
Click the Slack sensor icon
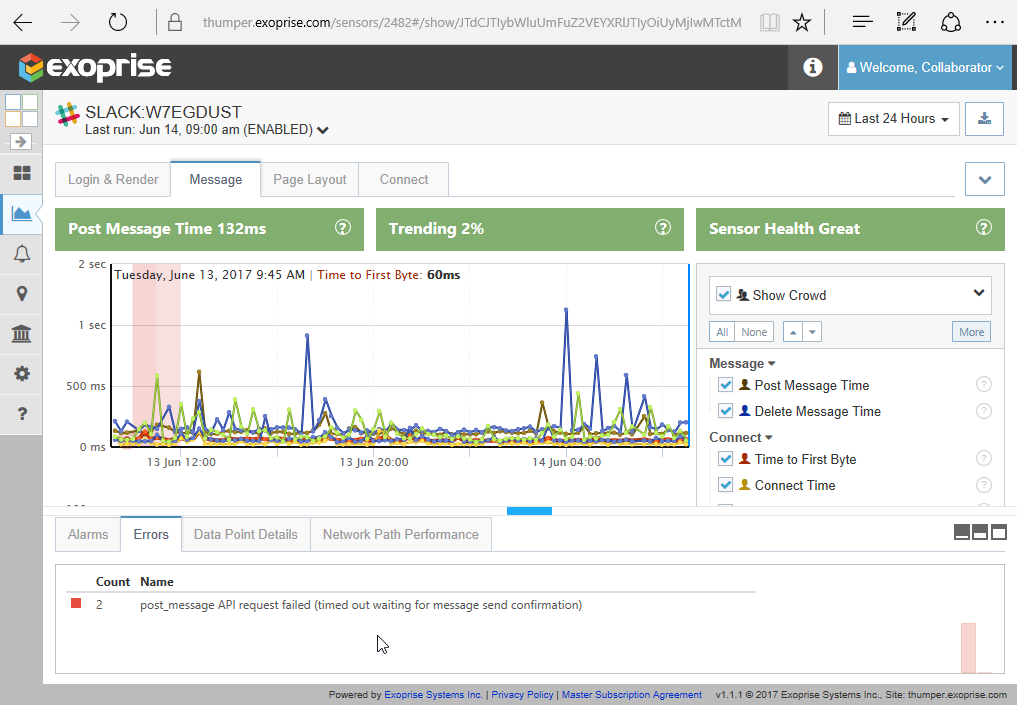click(x=67, y=115)
